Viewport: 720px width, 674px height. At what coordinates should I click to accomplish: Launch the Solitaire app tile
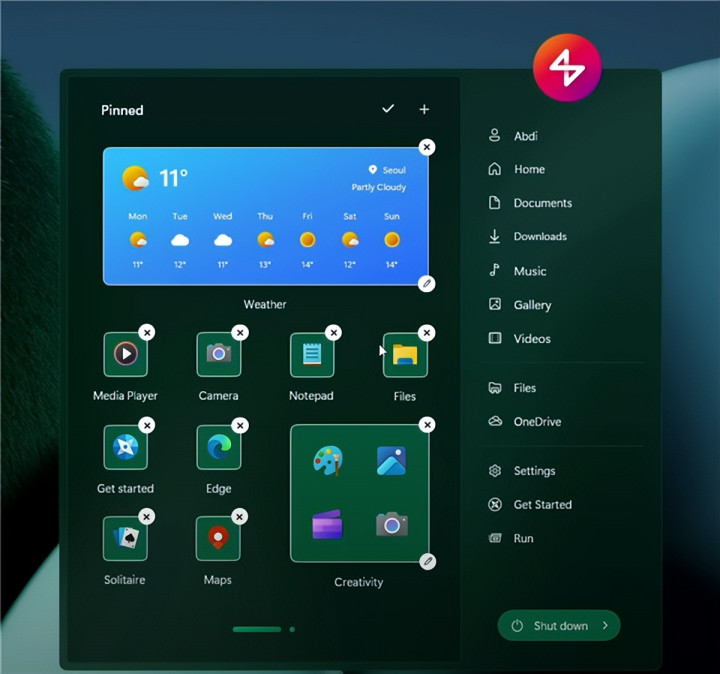click(125, 539)
